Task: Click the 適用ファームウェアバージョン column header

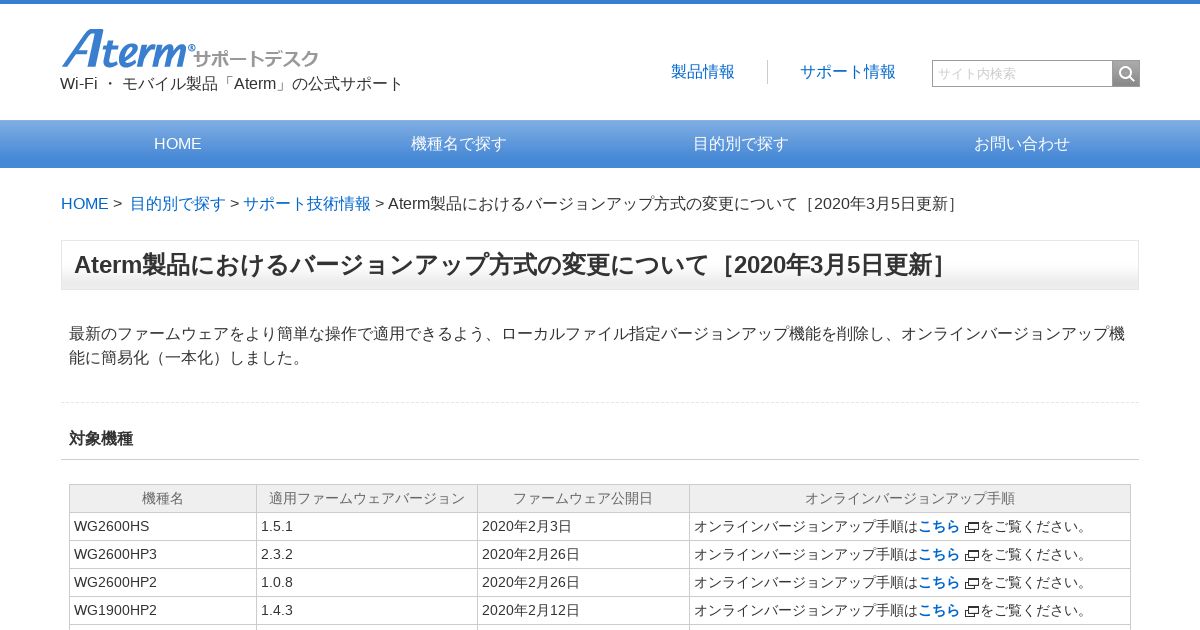Action: 367,499
